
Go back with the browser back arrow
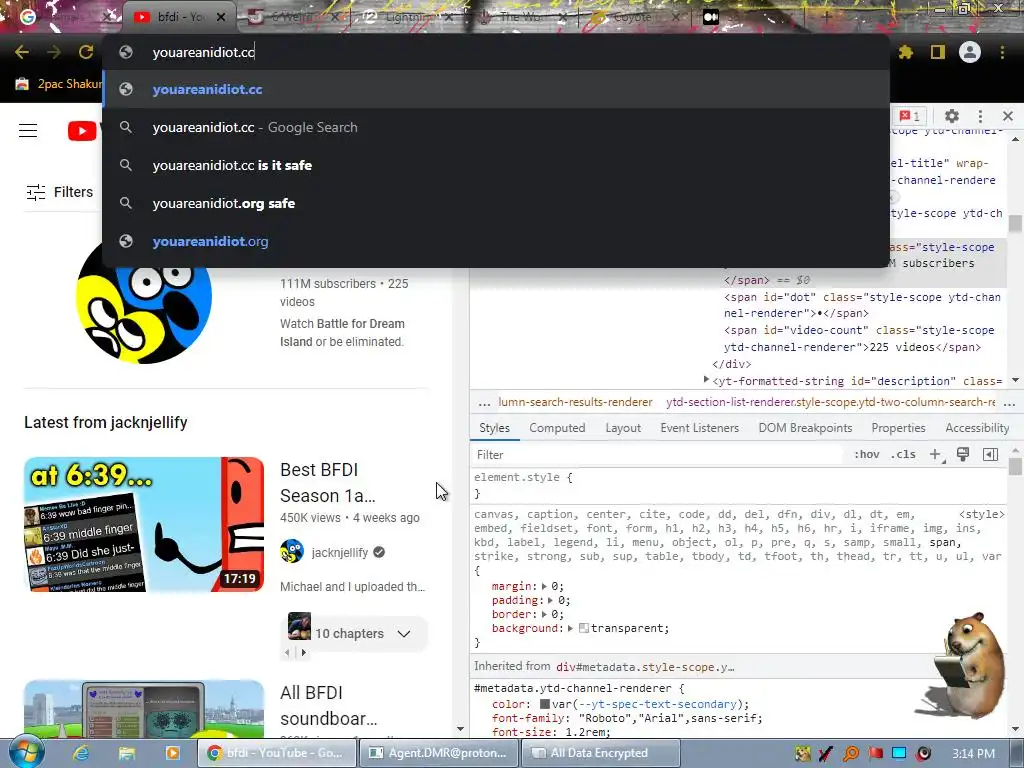22,52
